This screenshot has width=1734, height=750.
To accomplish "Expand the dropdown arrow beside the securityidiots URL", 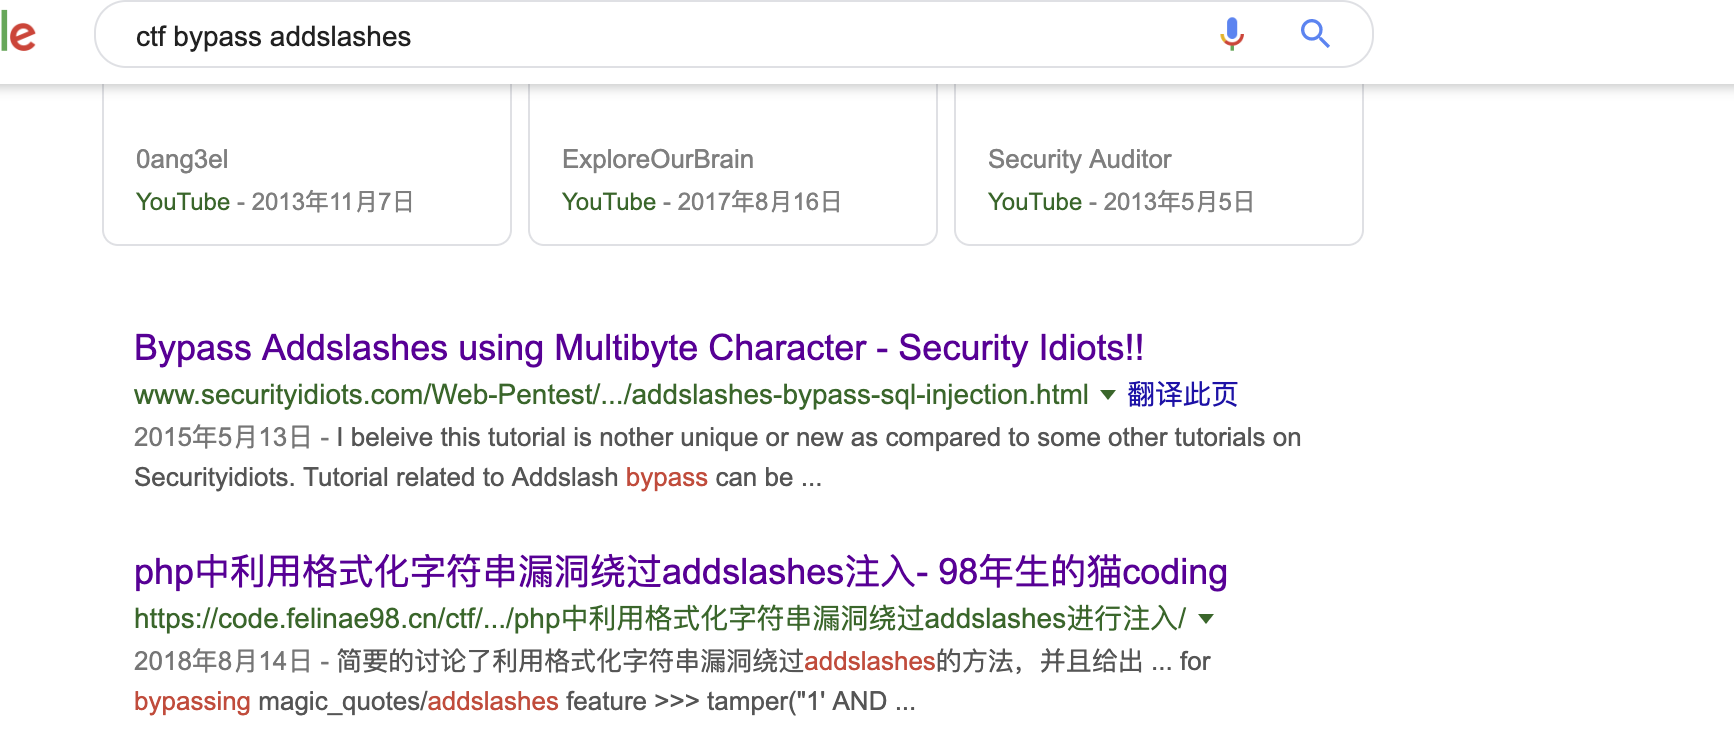I will [x=1108, y=395].
